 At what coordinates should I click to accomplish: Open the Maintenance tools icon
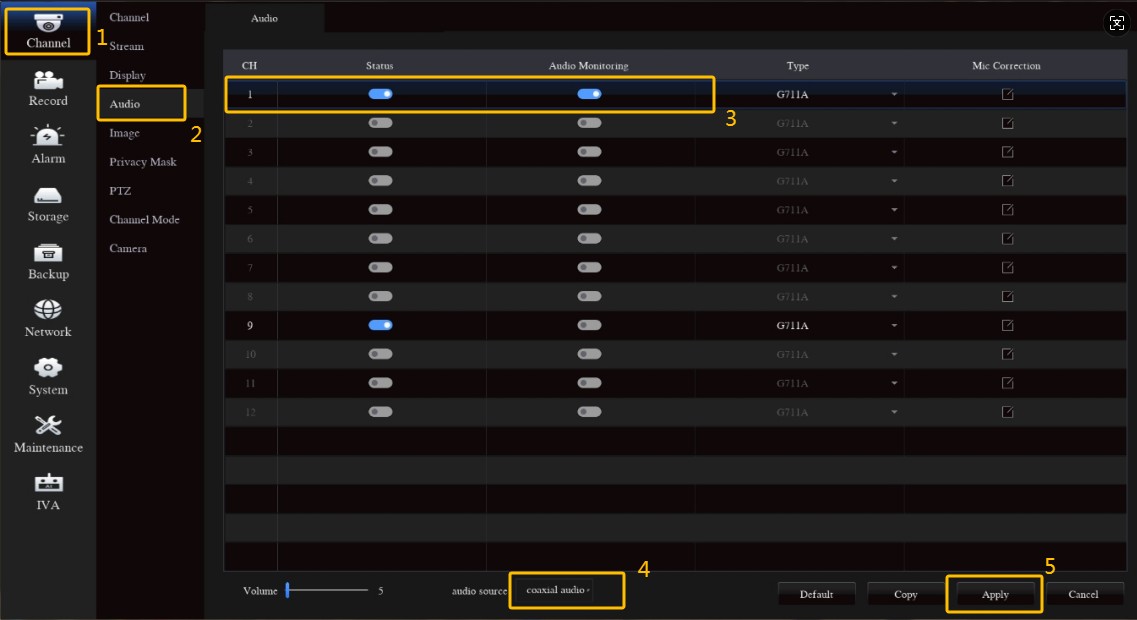(x=48, y=425)
